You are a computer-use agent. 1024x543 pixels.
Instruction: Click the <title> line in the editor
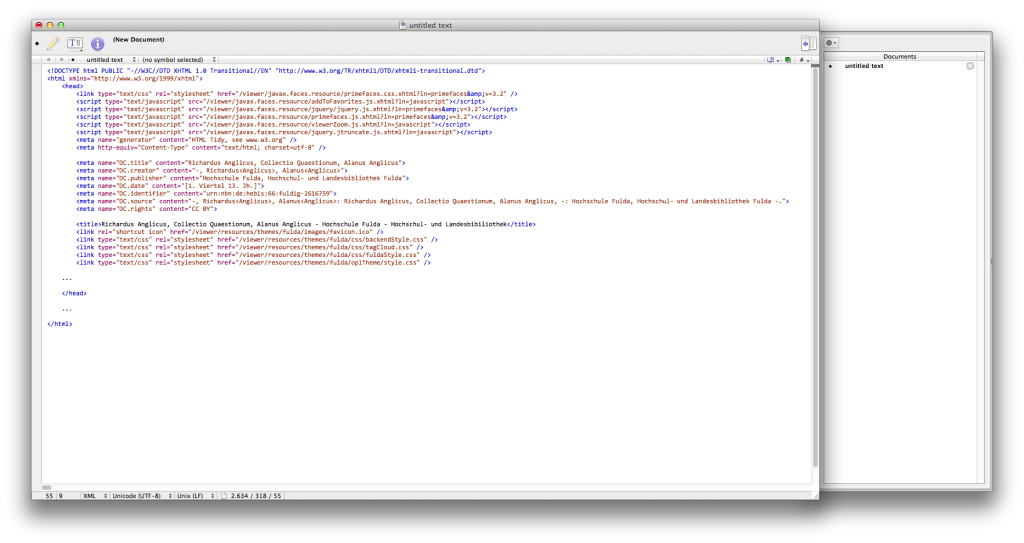[306, 224]
